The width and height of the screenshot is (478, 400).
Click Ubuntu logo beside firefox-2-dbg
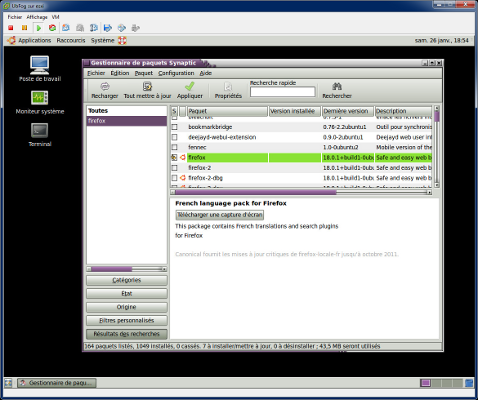point(183,178)
